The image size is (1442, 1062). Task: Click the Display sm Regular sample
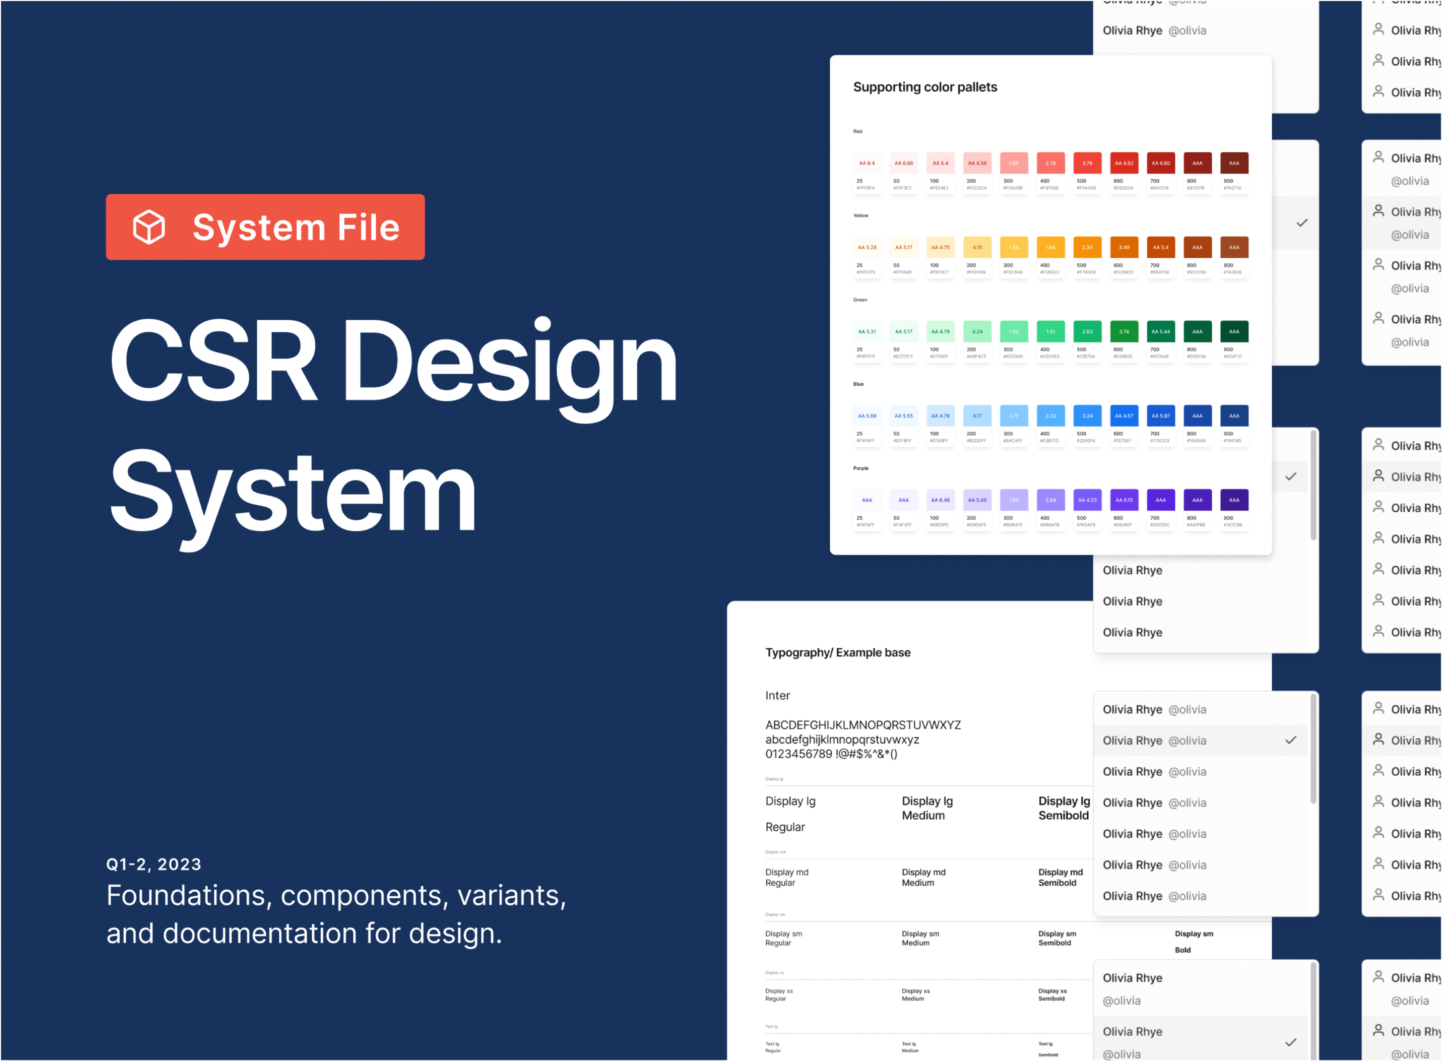pyautogui.click(x=784, y=938)
